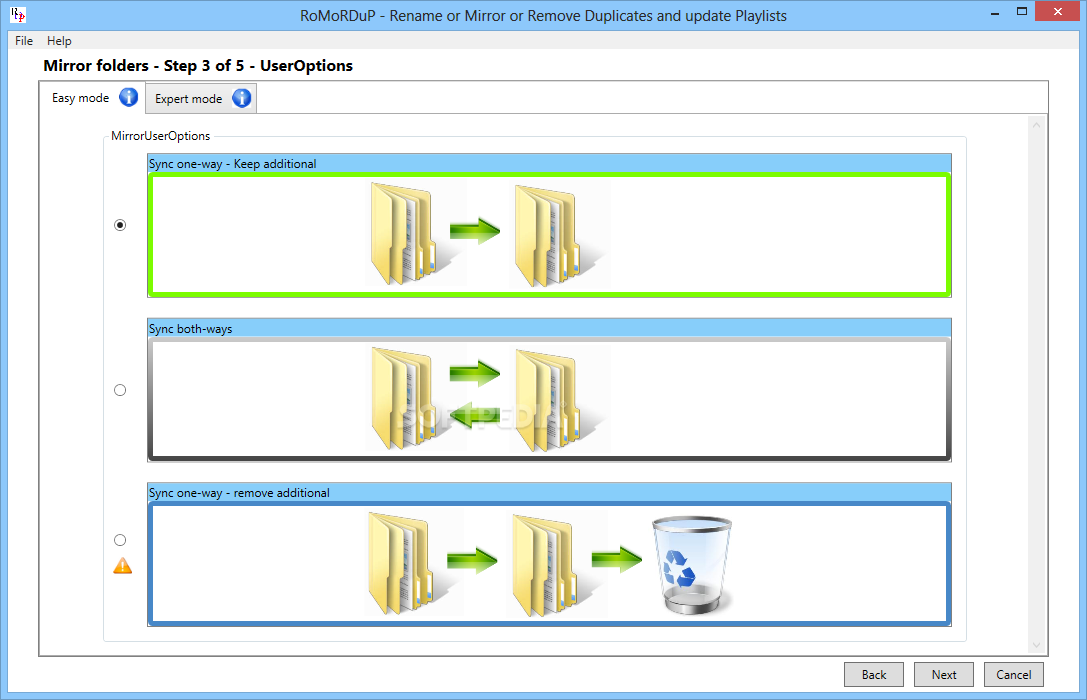Select Sync one-way remove additional radio button

point(120,540)
